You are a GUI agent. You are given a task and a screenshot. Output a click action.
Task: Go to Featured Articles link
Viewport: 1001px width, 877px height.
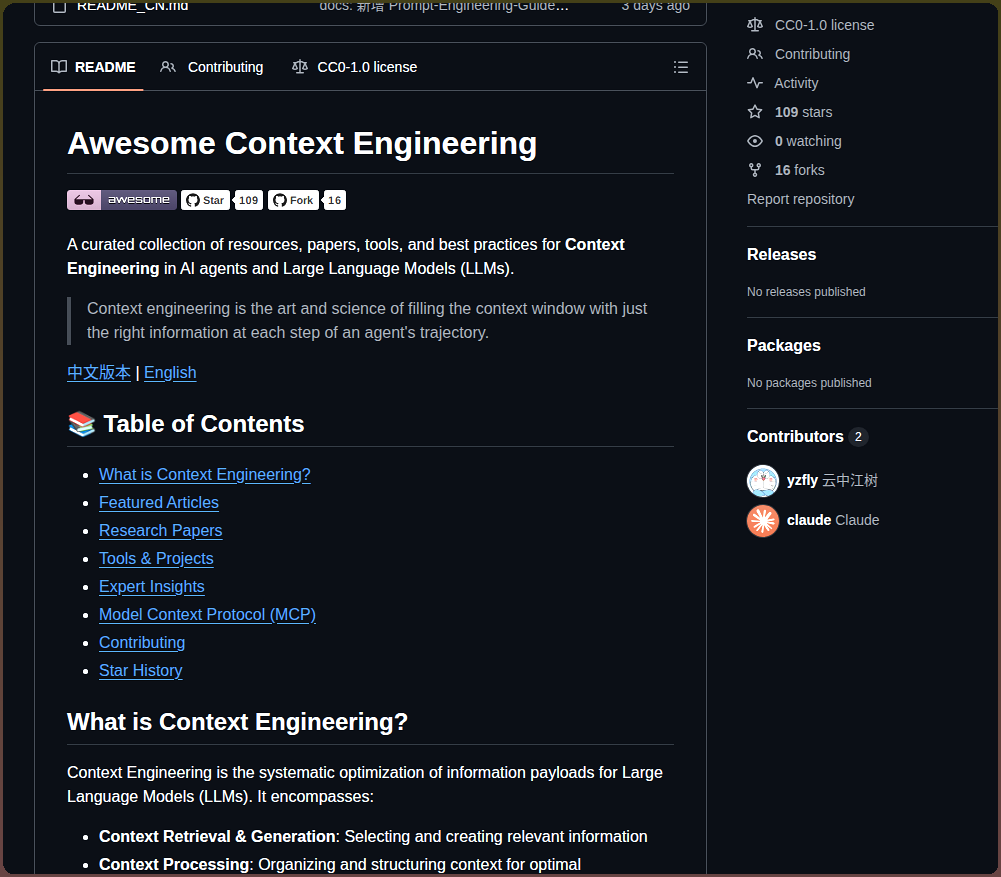coord(158,503)
